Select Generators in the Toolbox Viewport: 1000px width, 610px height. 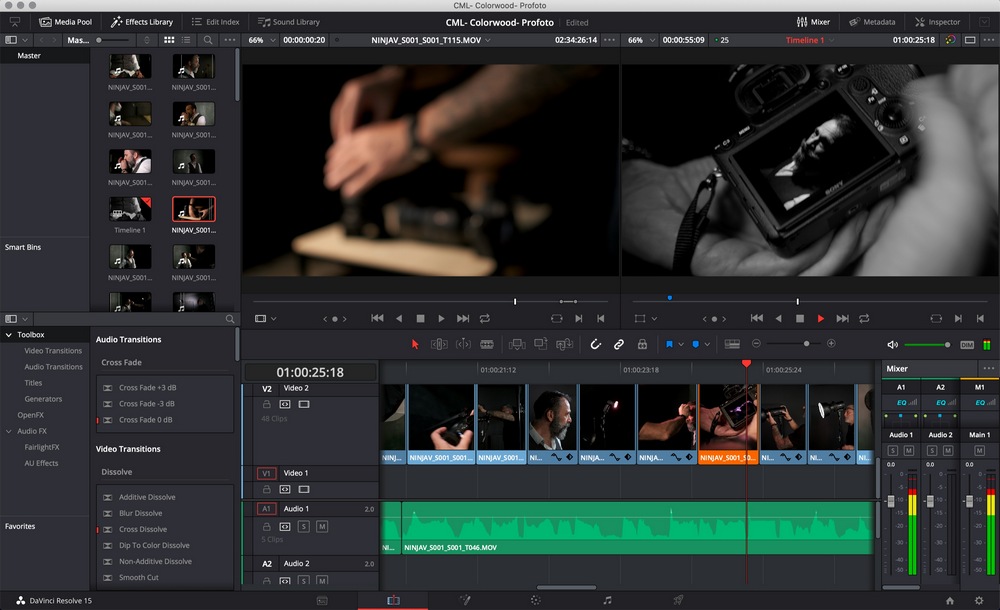tap(43, 399)
